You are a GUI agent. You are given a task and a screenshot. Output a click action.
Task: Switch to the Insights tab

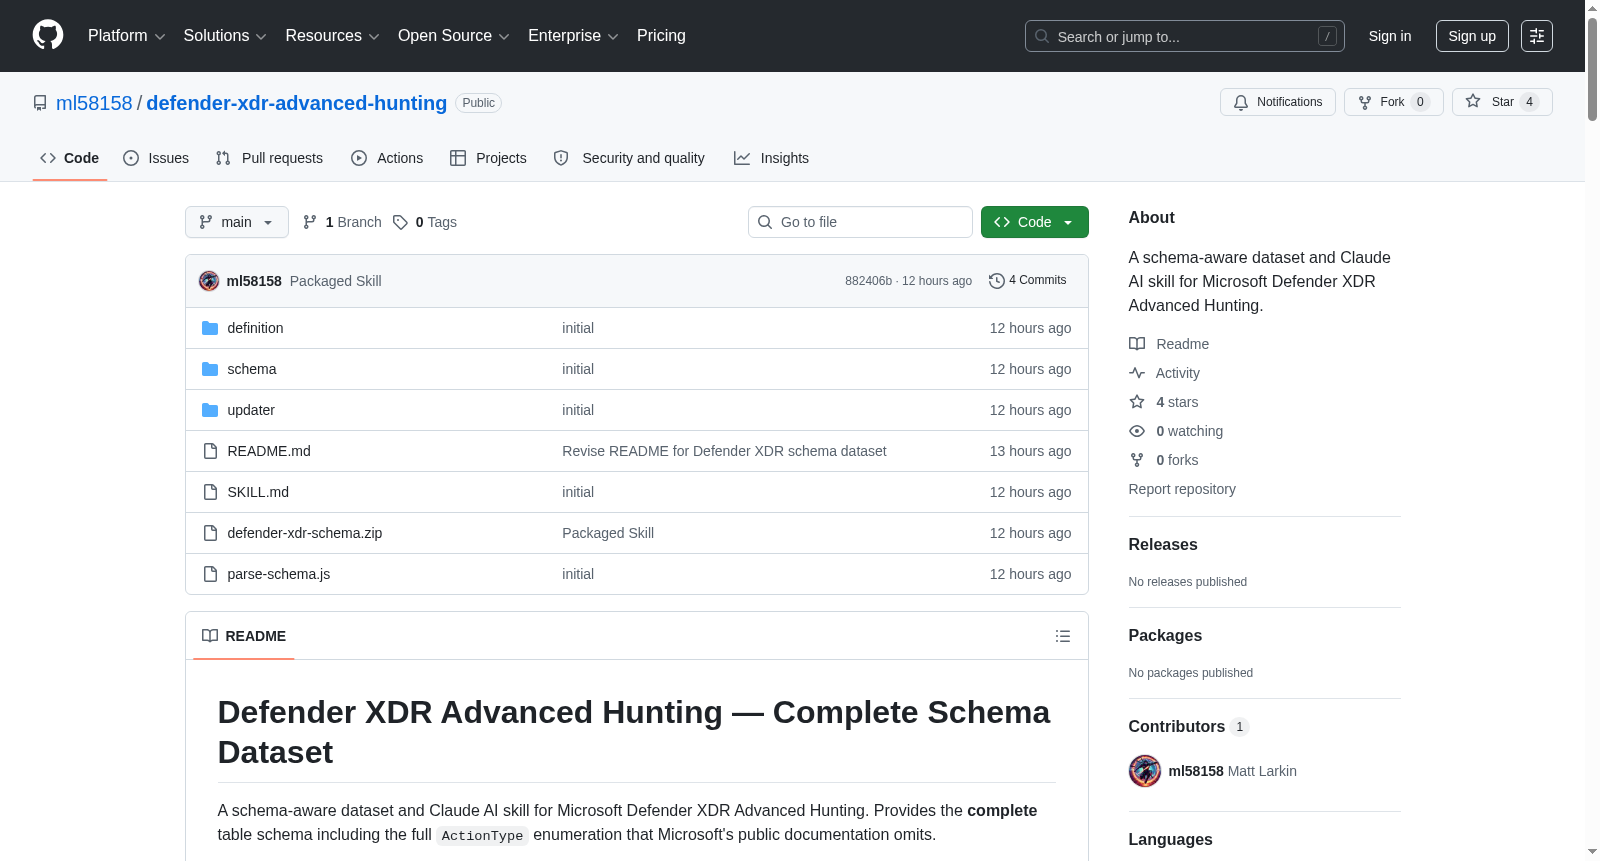(x=771, y=158)
